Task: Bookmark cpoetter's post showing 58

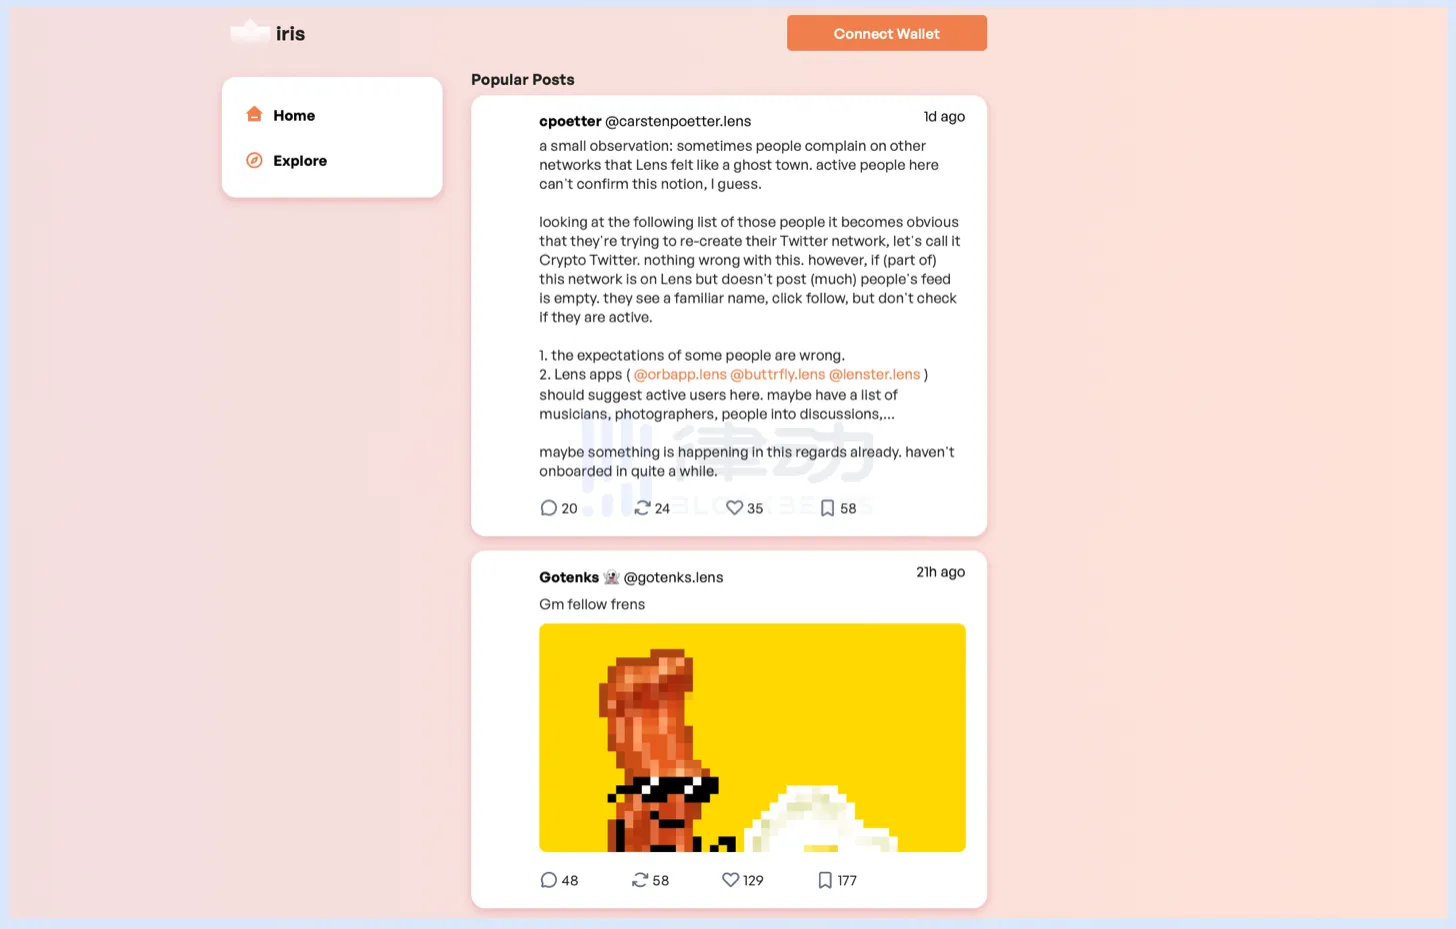Action: 827,508
